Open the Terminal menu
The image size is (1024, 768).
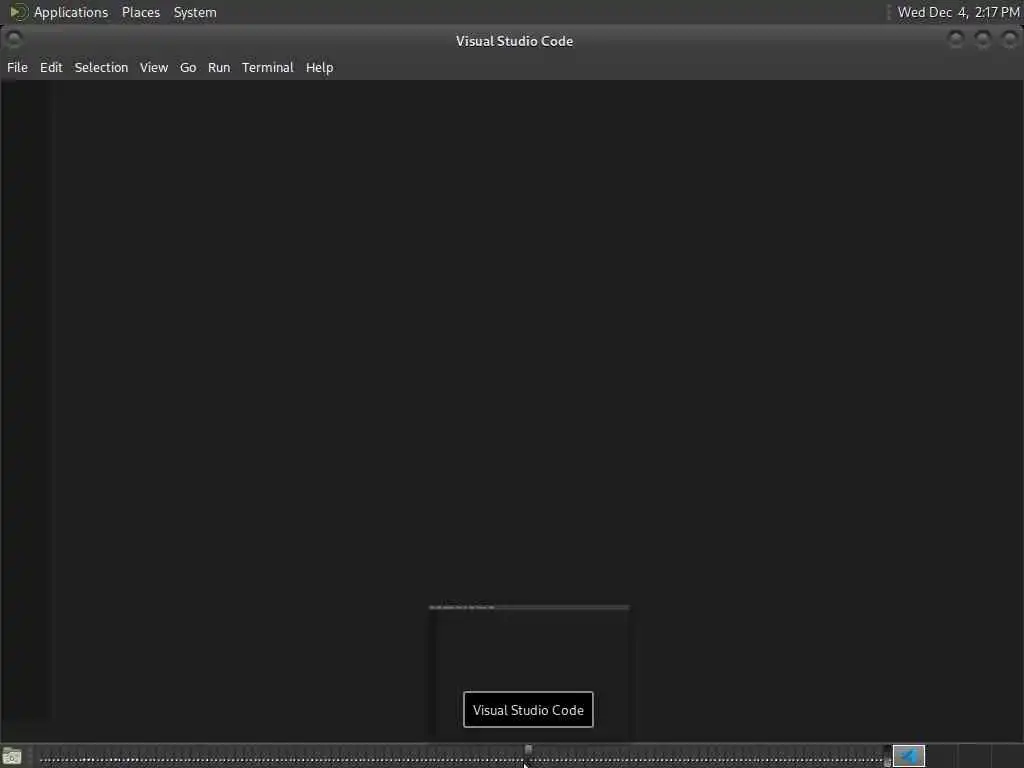pos(268,67)
